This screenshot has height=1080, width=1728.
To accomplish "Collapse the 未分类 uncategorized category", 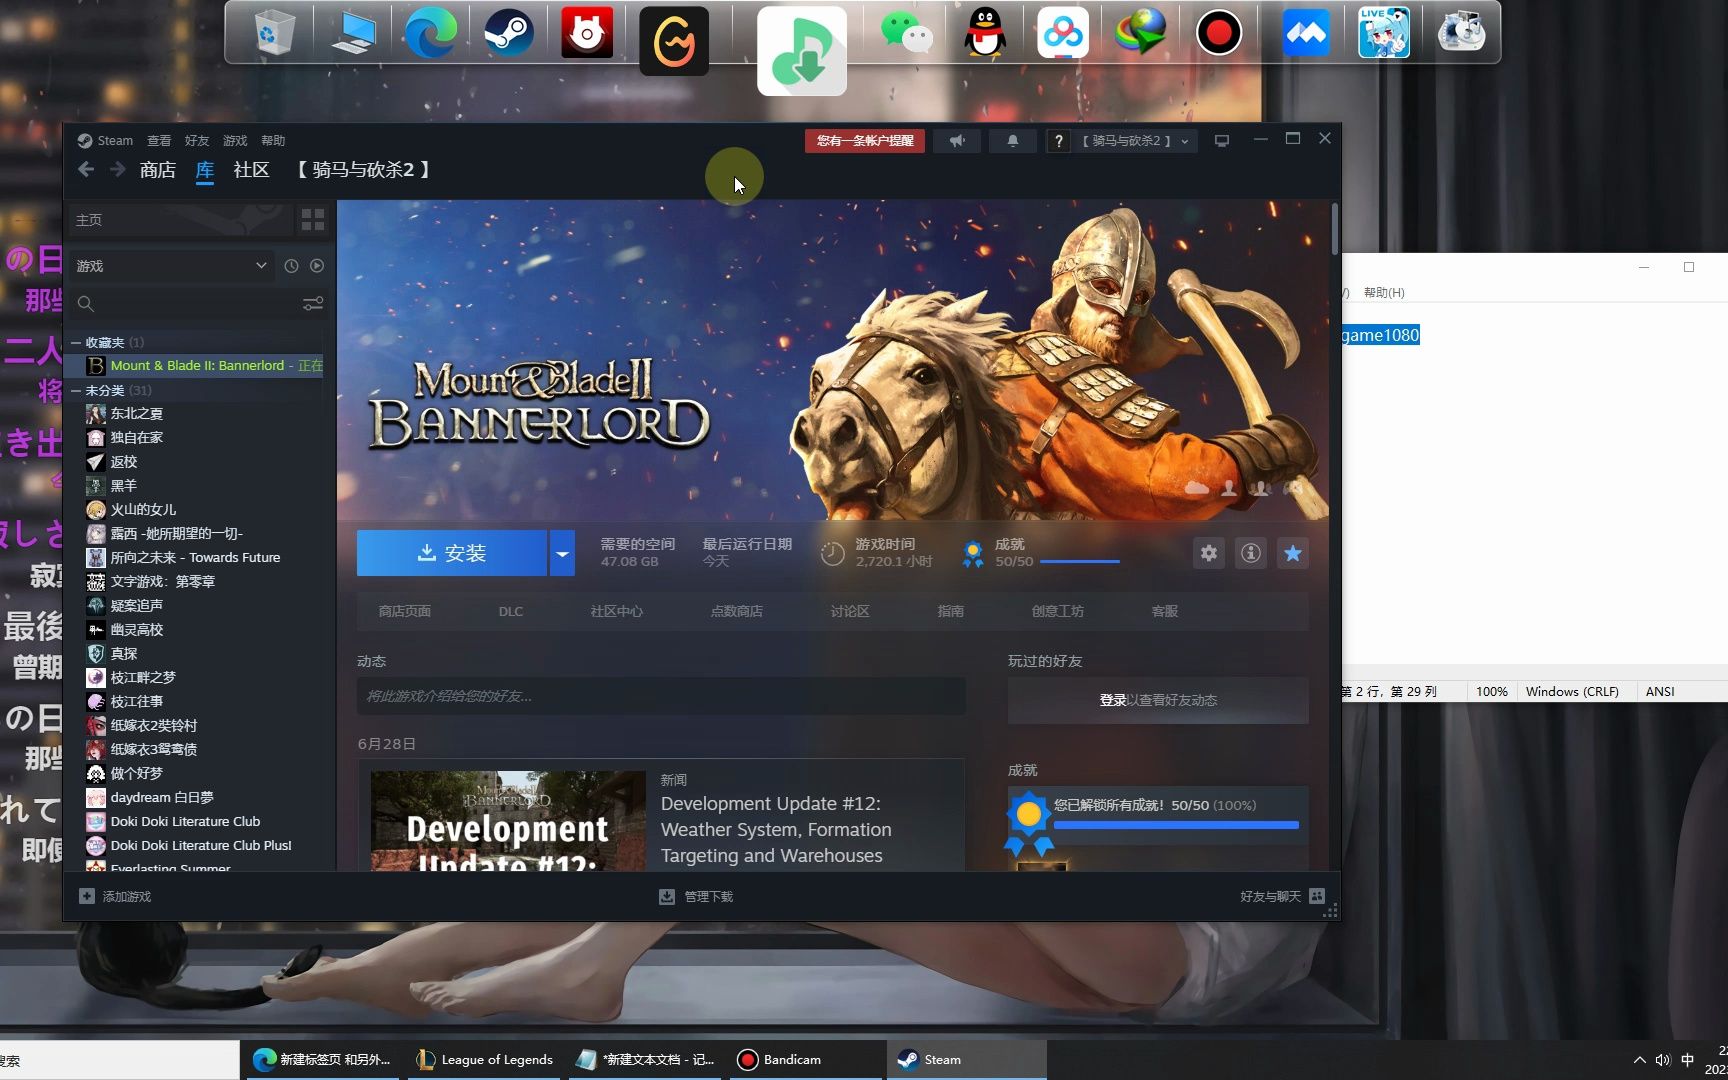I will click(75, 390).
